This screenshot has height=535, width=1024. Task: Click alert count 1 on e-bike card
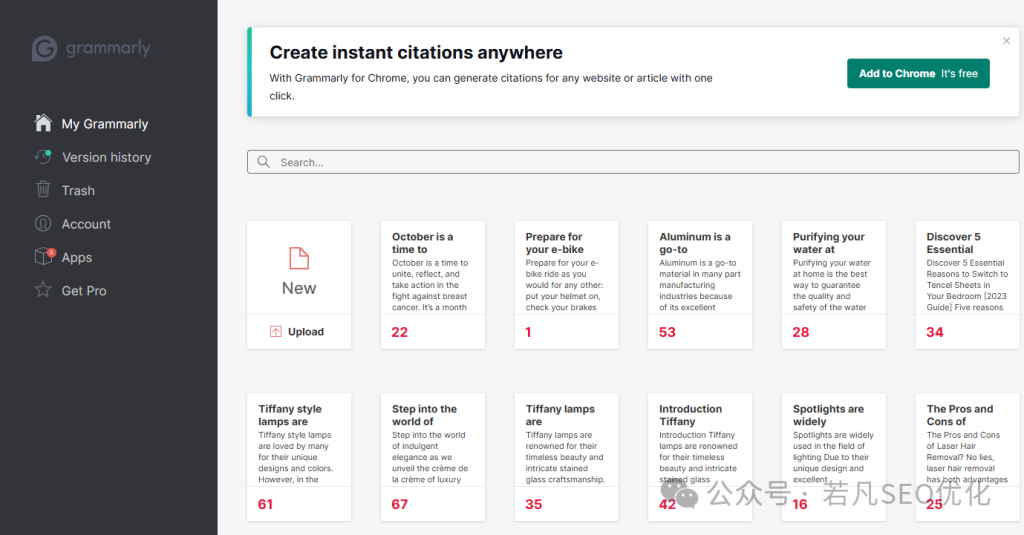528,332
